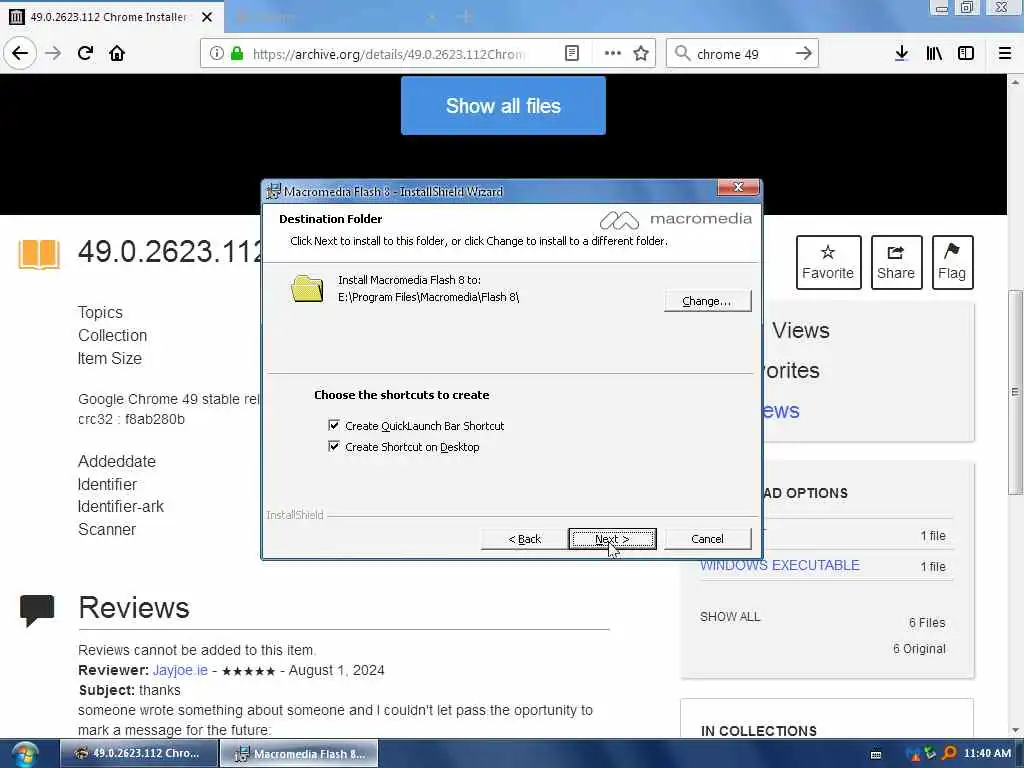
Task: Select the 49.0.2623.112 Chrome Installer tab
Action: (108, 17)
